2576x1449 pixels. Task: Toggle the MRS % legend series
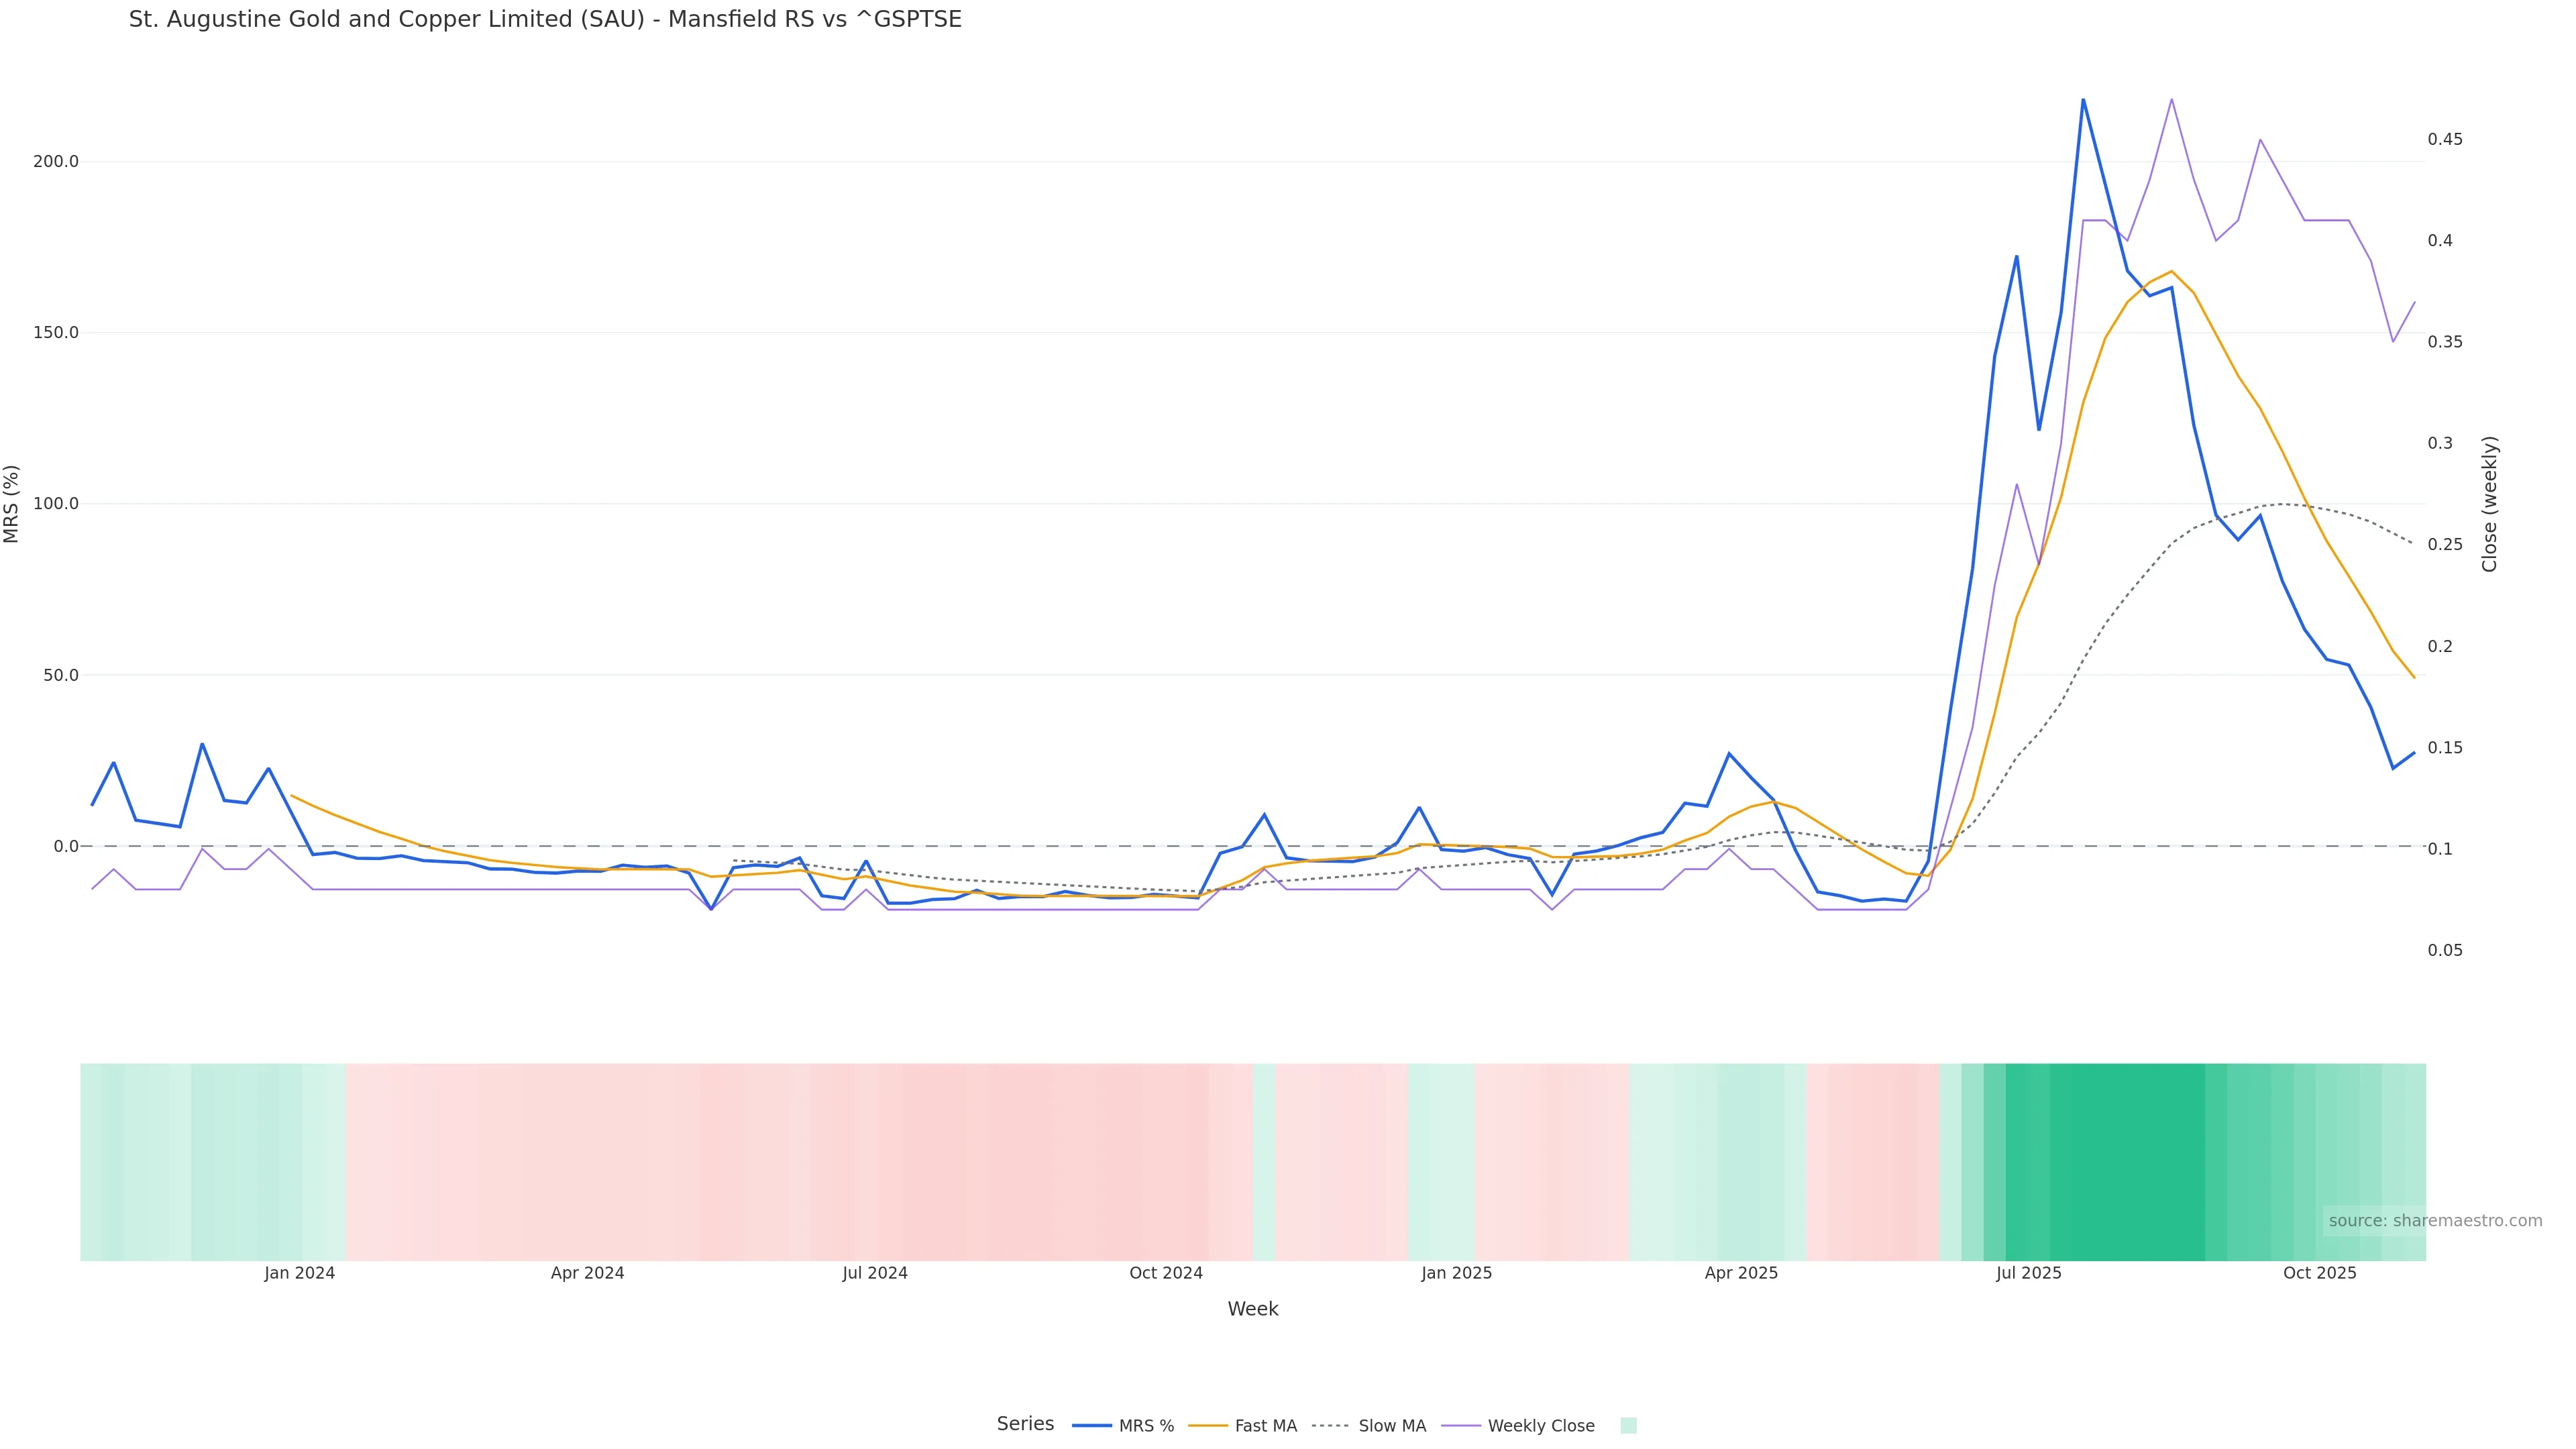[1146, 1426]
